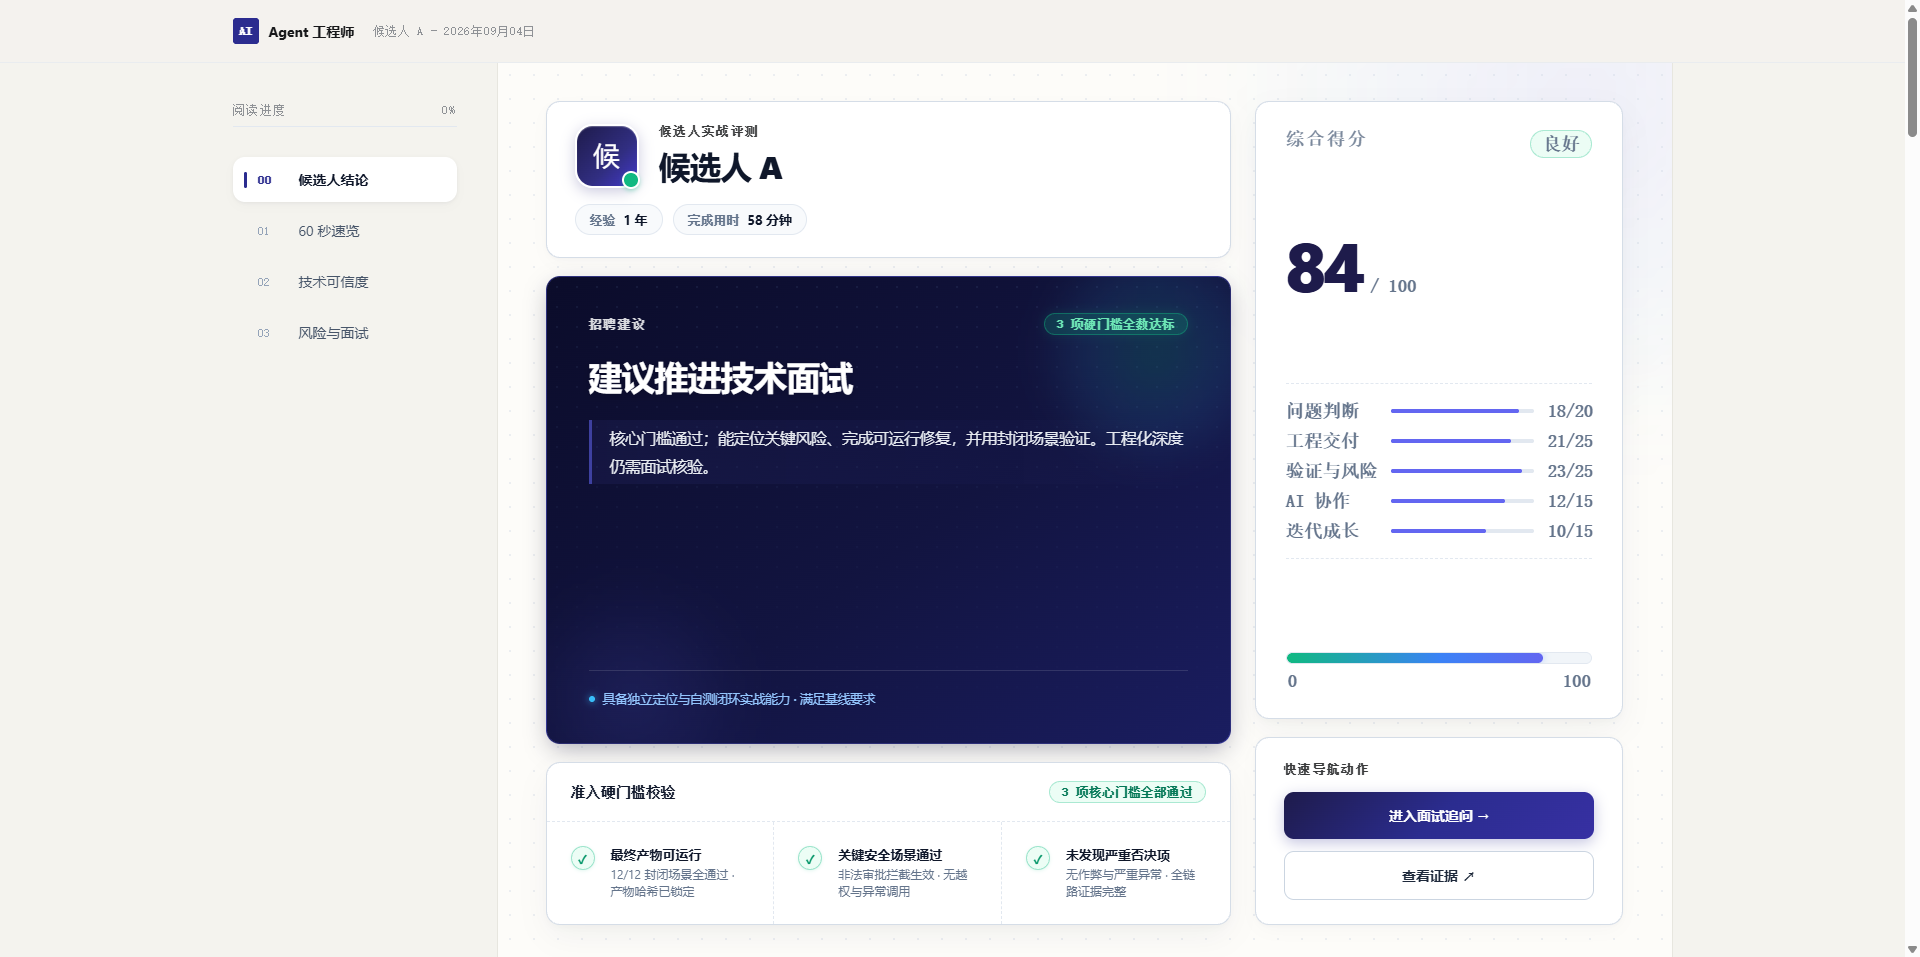Viewport: 1920px width, 957px height.
Task: Click the 0% reading progress value
Action: (x=448, y=110)
